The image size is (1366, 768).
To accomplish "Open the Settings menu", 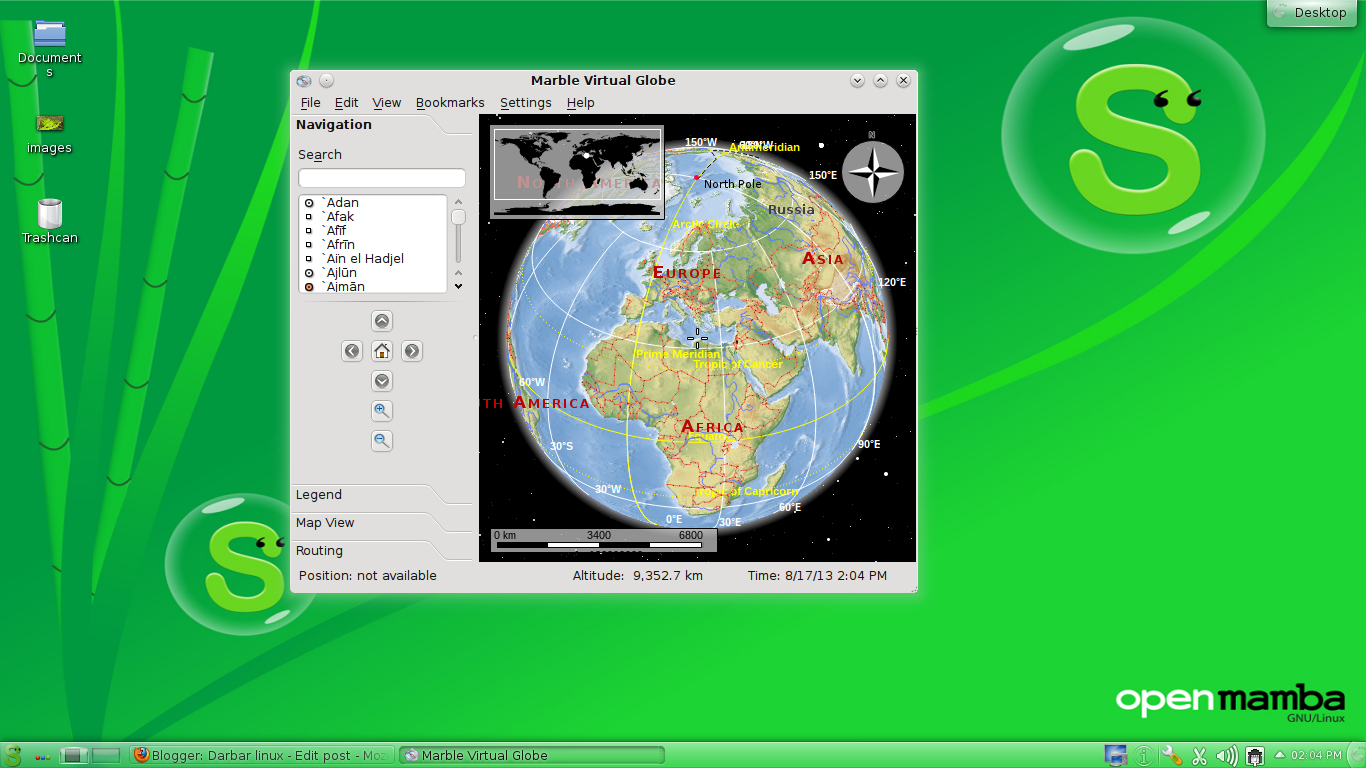I will tap(525, 102).
